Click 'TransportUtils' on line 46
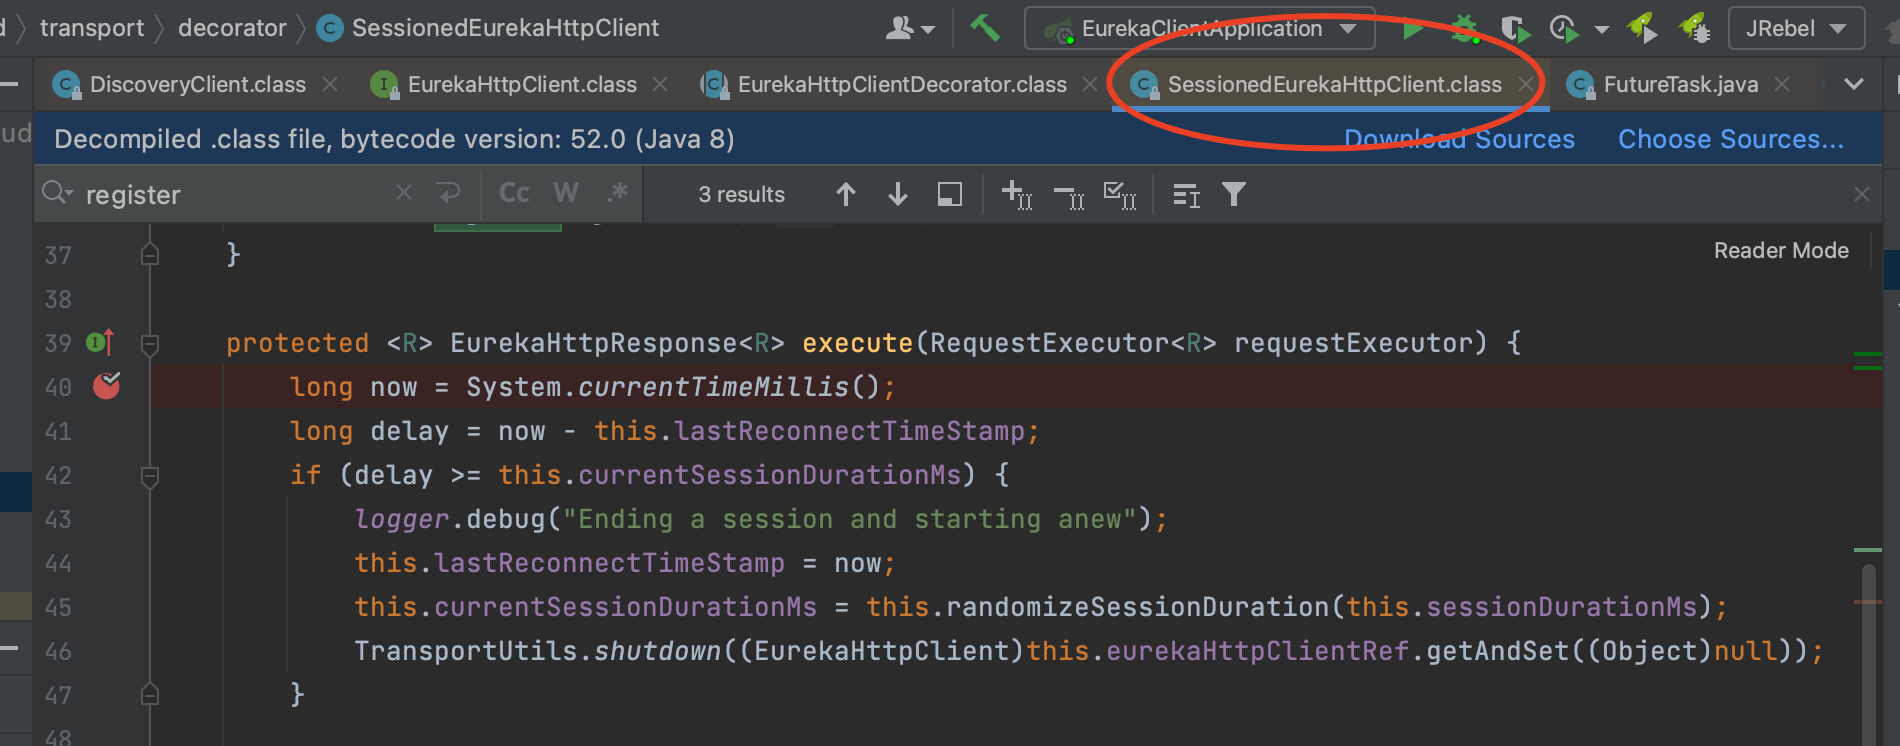Image resolution: width=1900 pixels, height=746 pixels. click(x=466, y=651)
